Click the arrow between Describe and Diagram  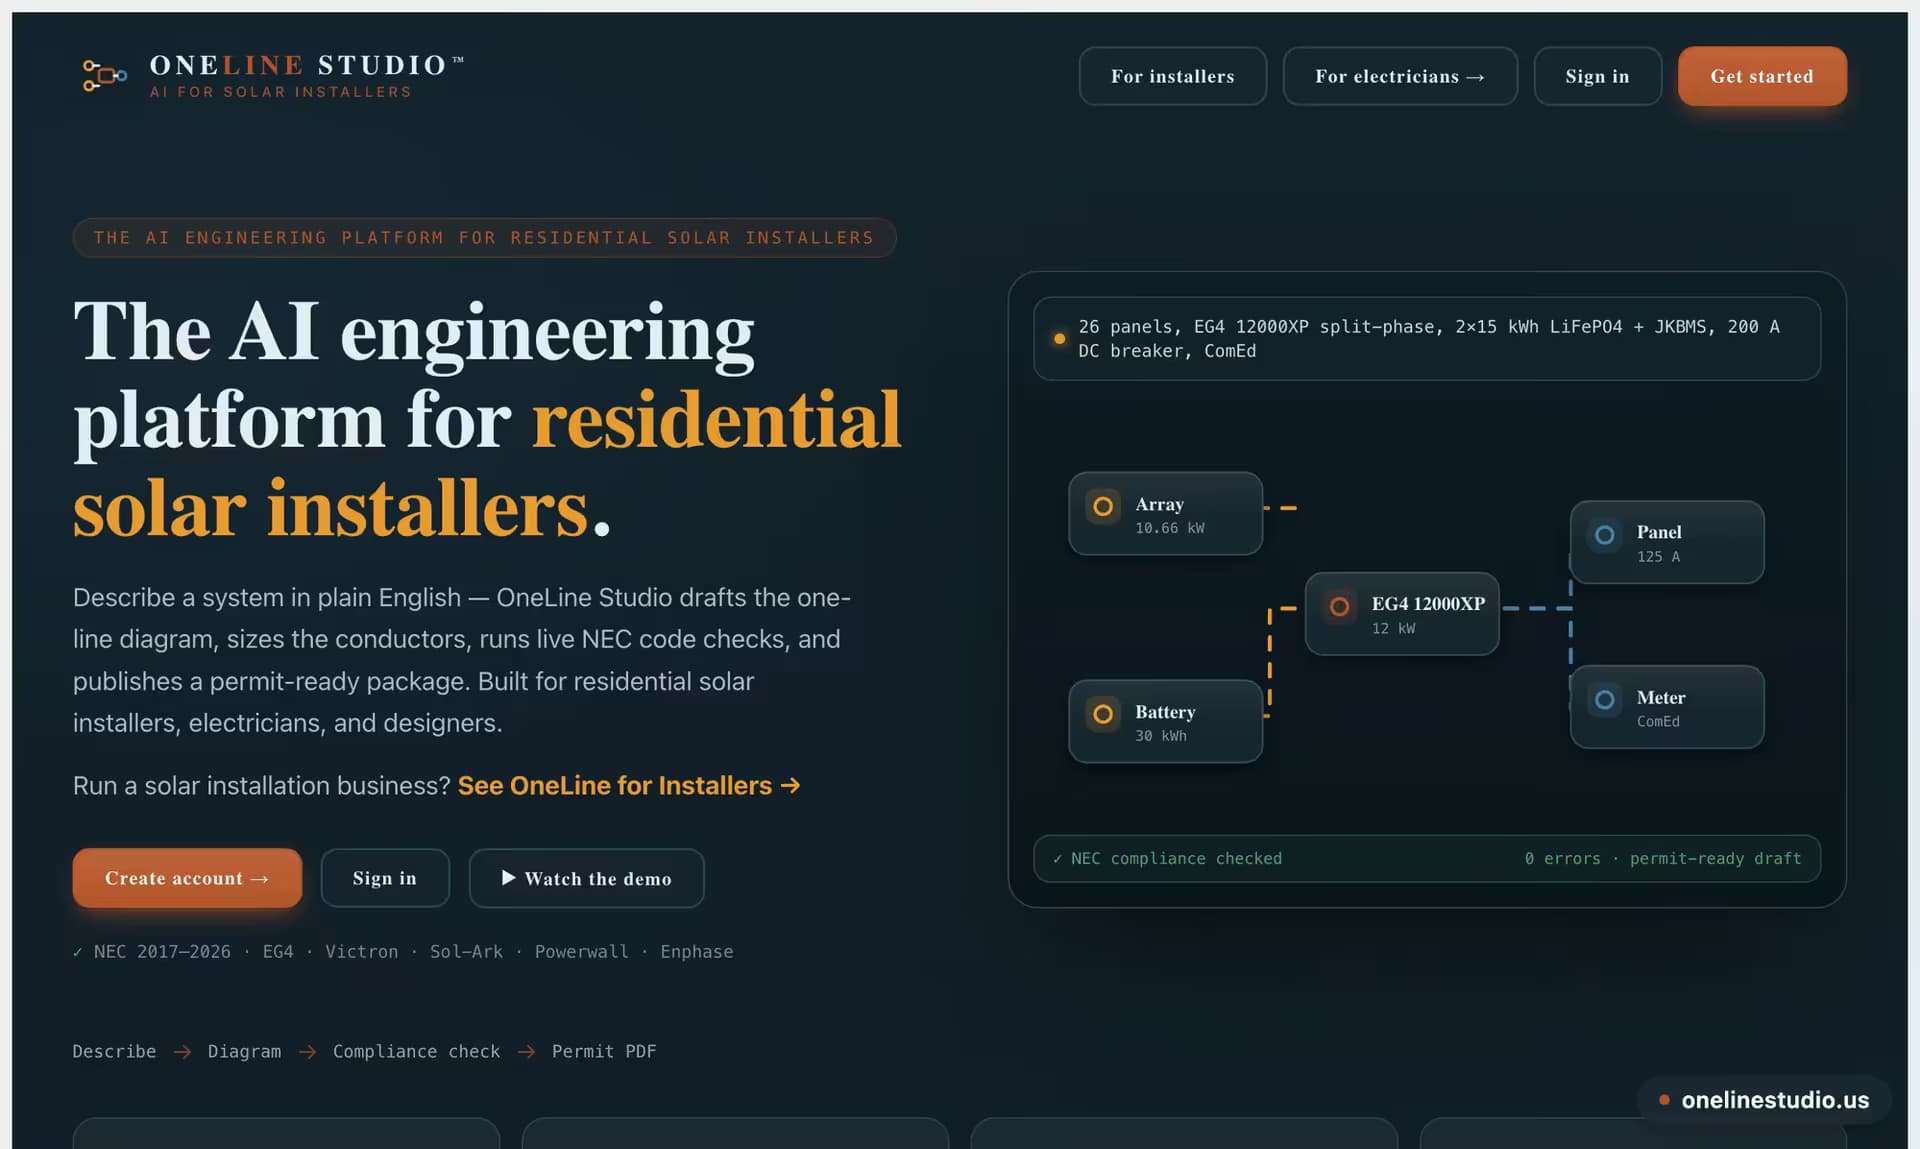pos(182,1052)
